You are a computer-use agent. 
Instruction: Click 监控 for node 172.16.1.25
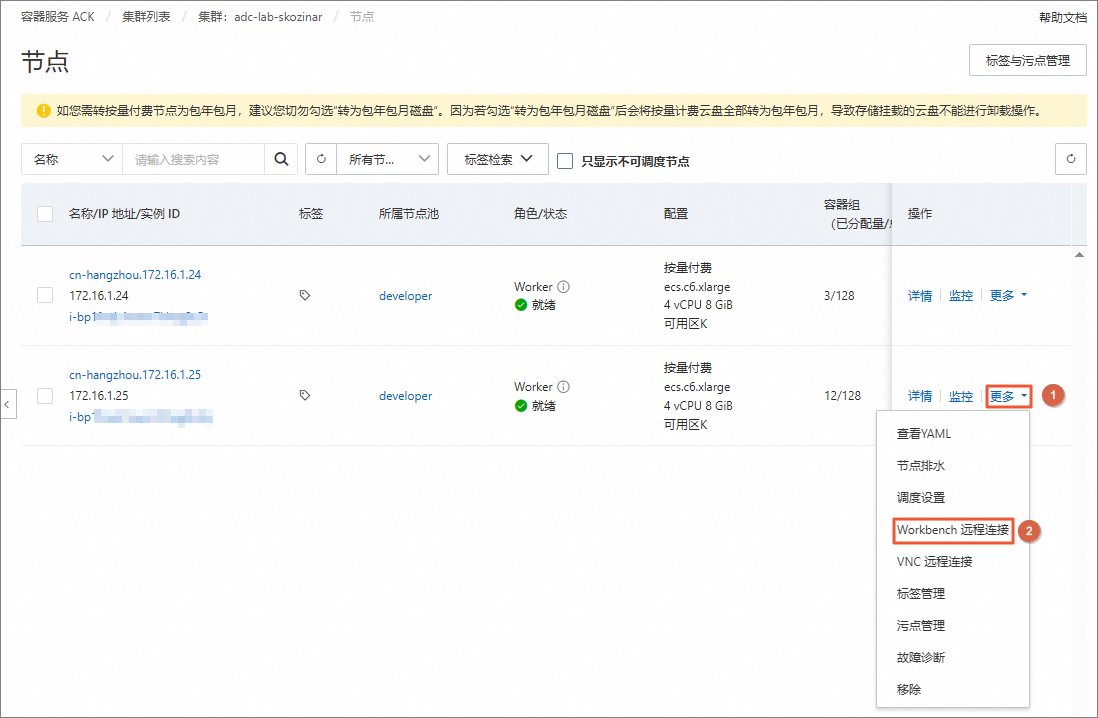tap(961, 396)
